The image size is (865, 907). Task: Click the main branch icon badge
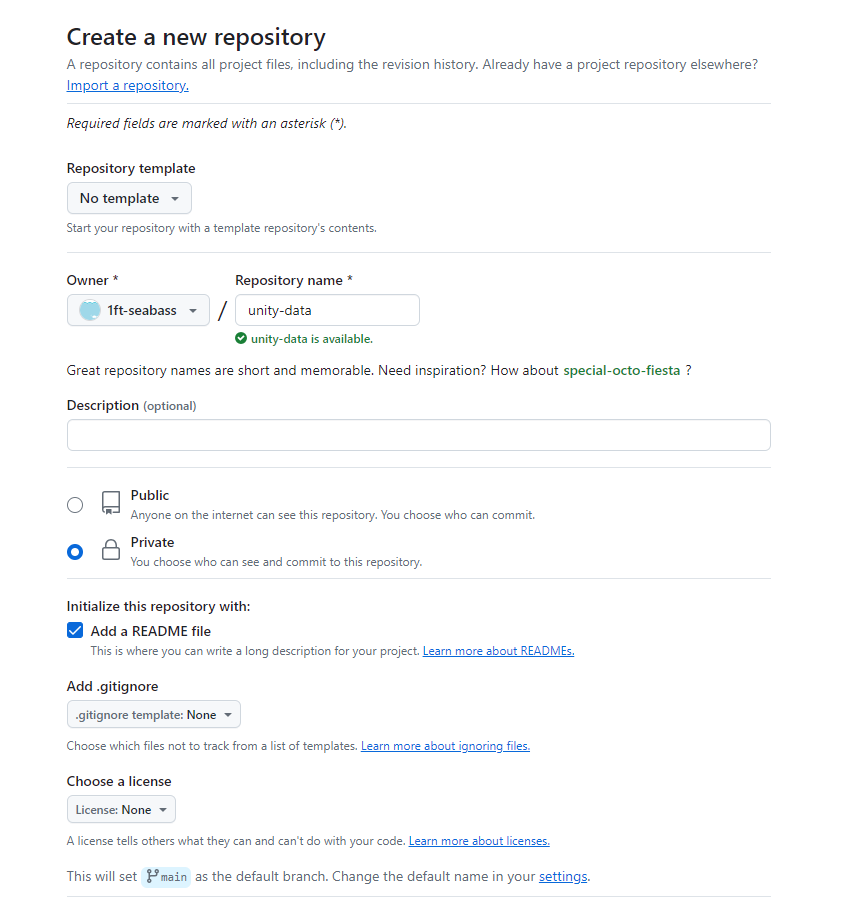(166, 876)
